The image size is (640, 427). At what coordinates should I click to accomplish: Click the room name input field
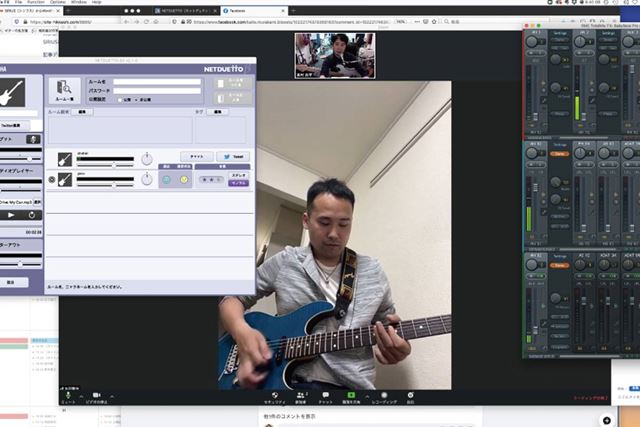[157, 82]
